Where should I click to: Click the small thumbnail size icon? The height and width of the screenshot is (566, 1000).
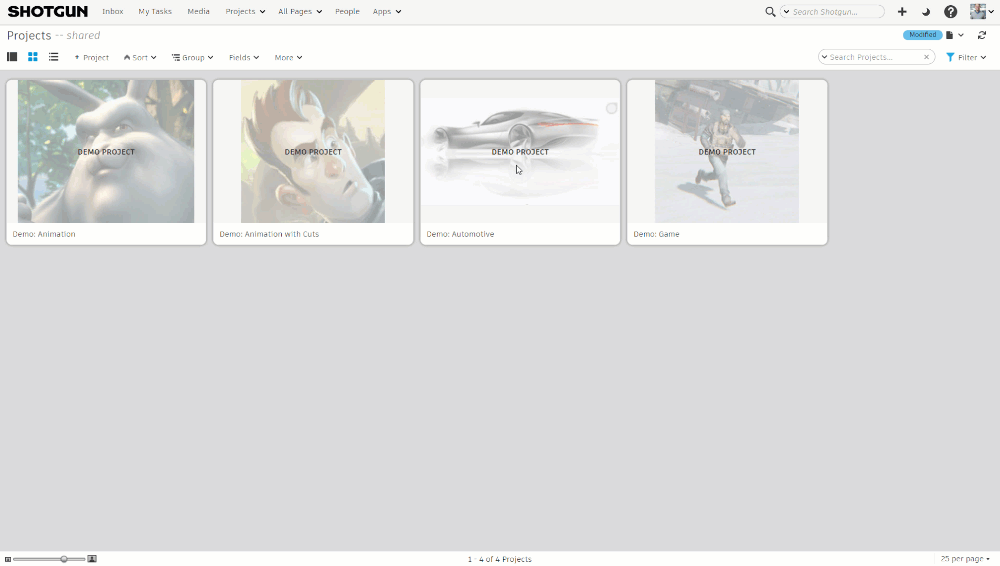coord(8,559)
